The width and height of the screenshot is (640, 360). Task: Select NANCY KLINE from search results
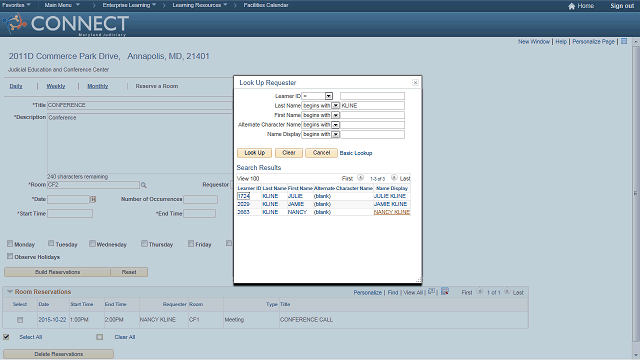392,212
